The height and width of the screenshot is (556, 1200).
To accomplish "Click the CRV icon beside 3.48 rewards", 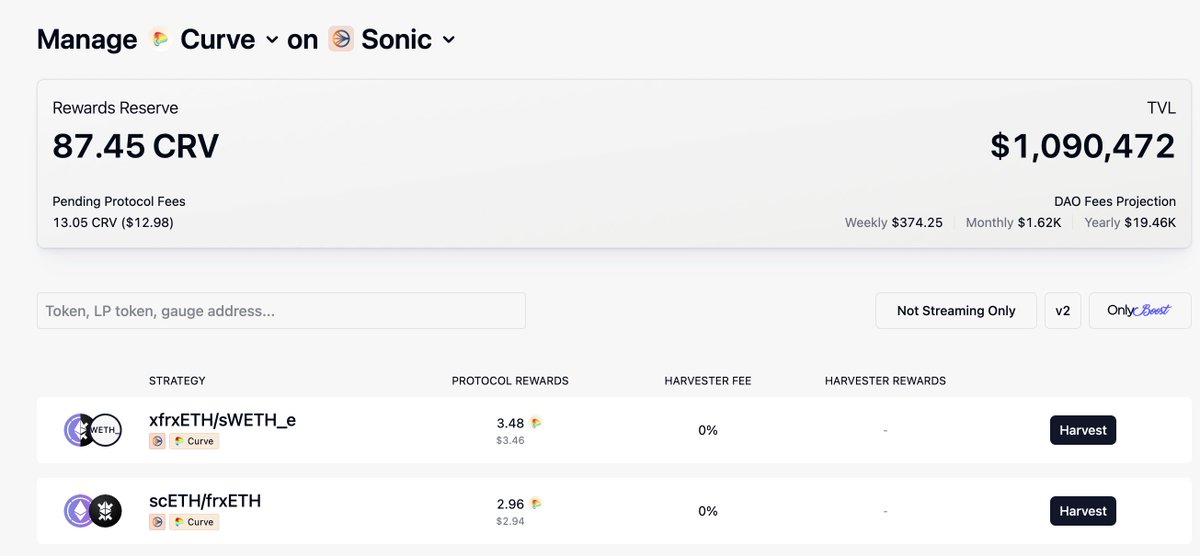I will click(536, 423).
